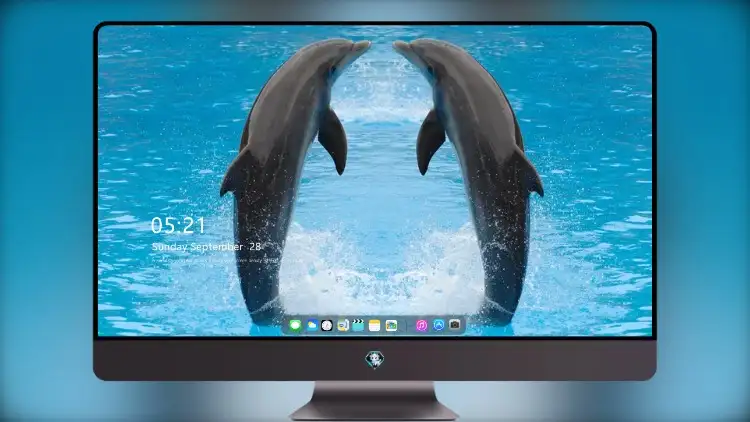Open the blue App Store dock icon
The width and height of the screenshot is (750, 422).
pyautogui.click(x=439, y=325)
